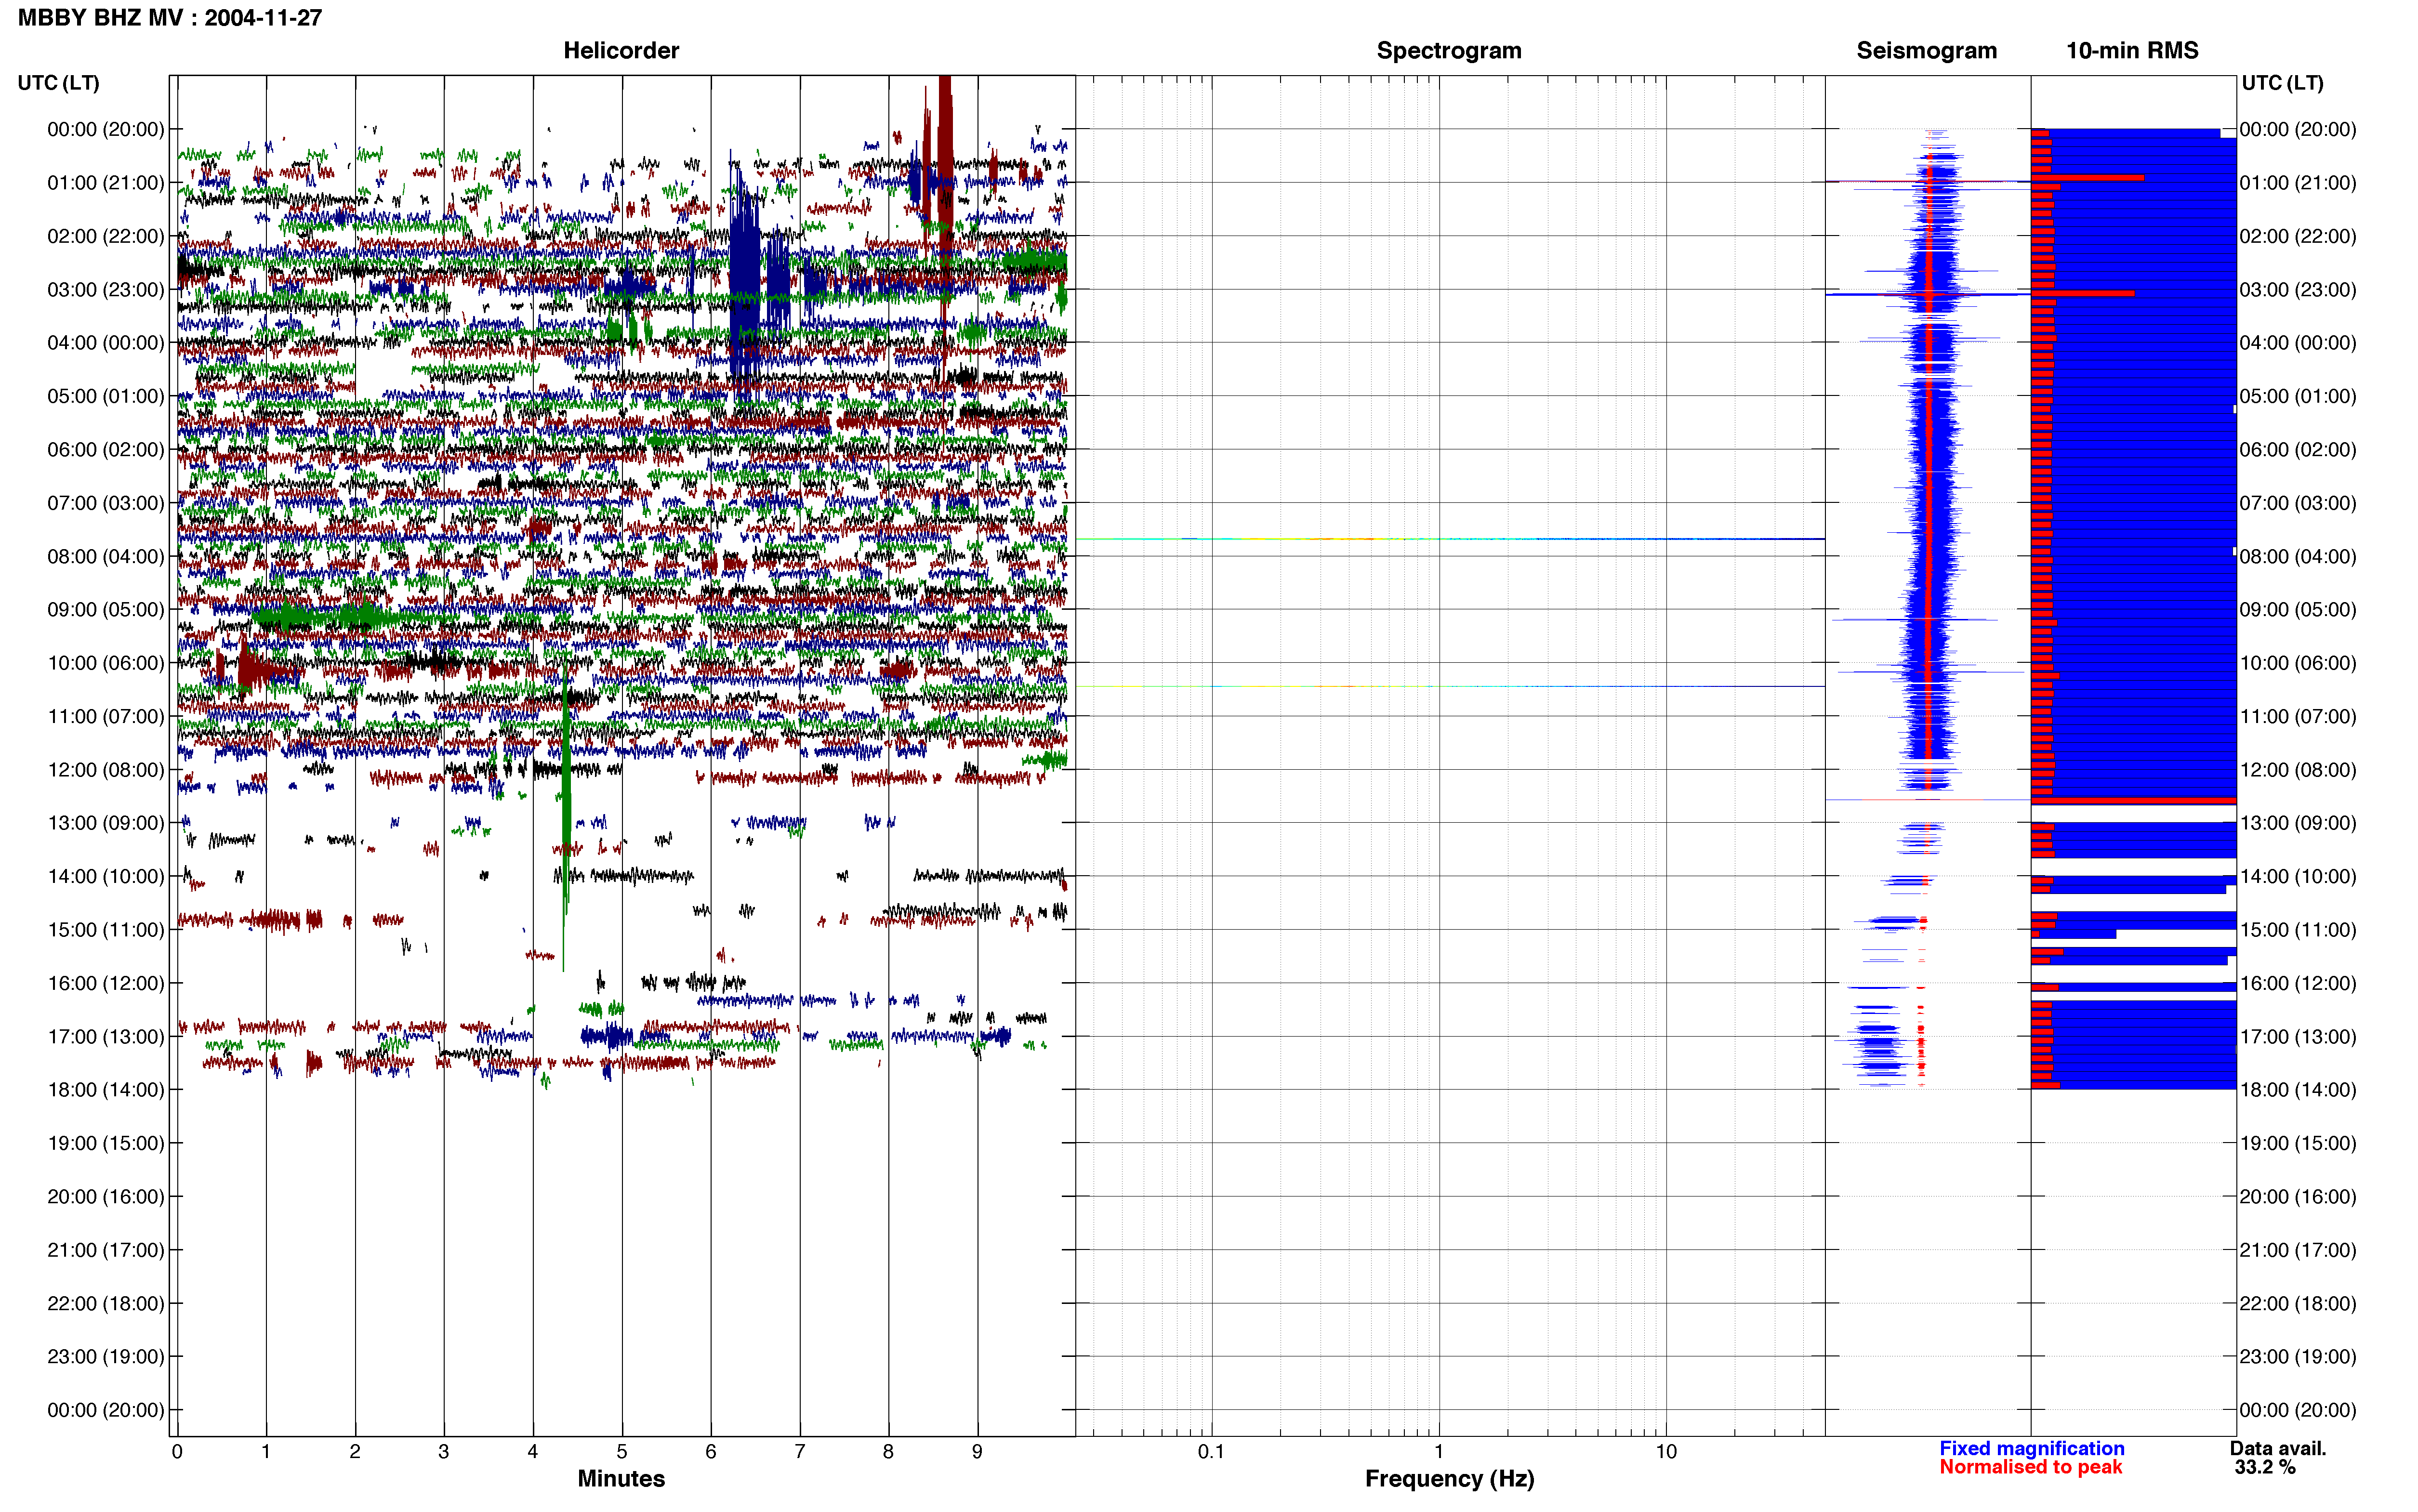
Task: Click the 'Minutes' x-axis label
Action: tap(621, 1479)
